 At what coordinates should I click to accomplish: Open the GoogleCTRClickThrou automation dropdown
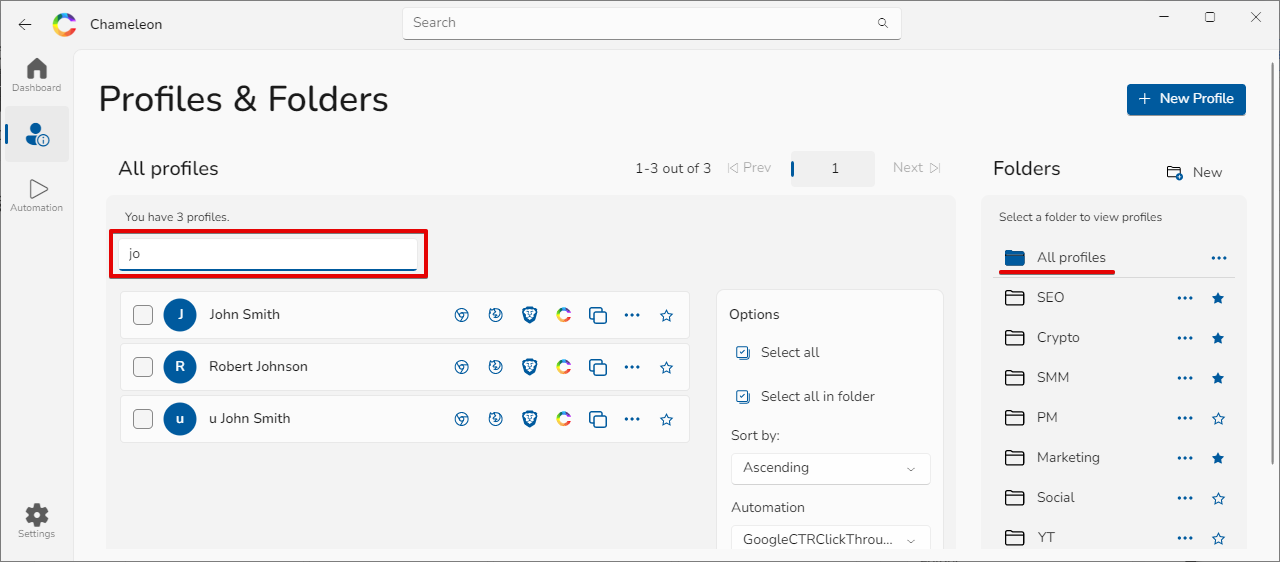(x=830, y=539)
